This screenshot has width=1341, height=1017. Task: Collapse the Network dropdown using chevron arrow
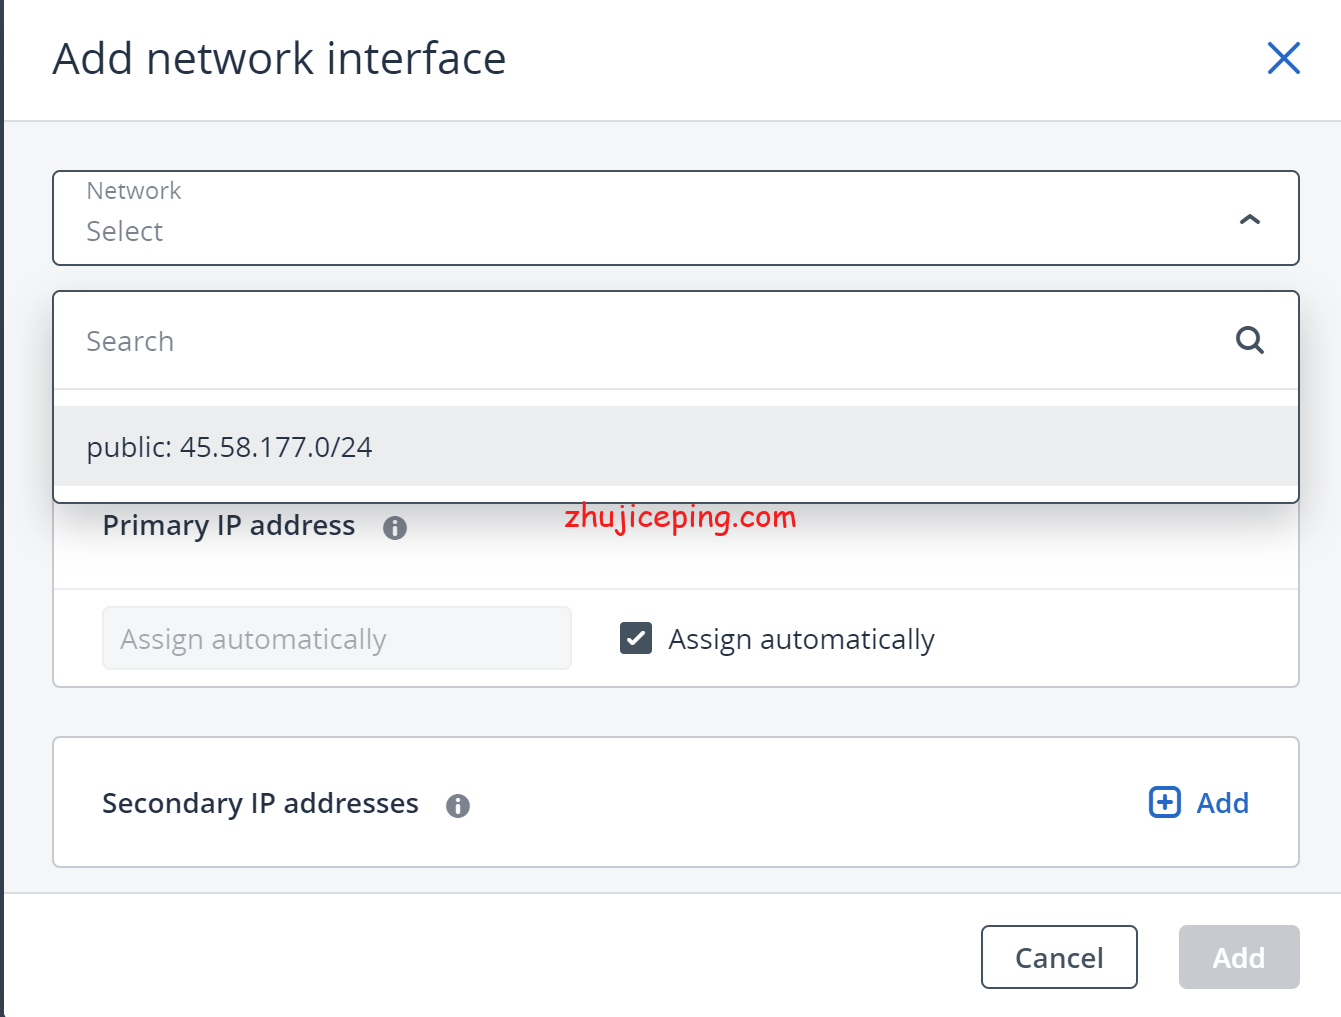(1250, 219)
